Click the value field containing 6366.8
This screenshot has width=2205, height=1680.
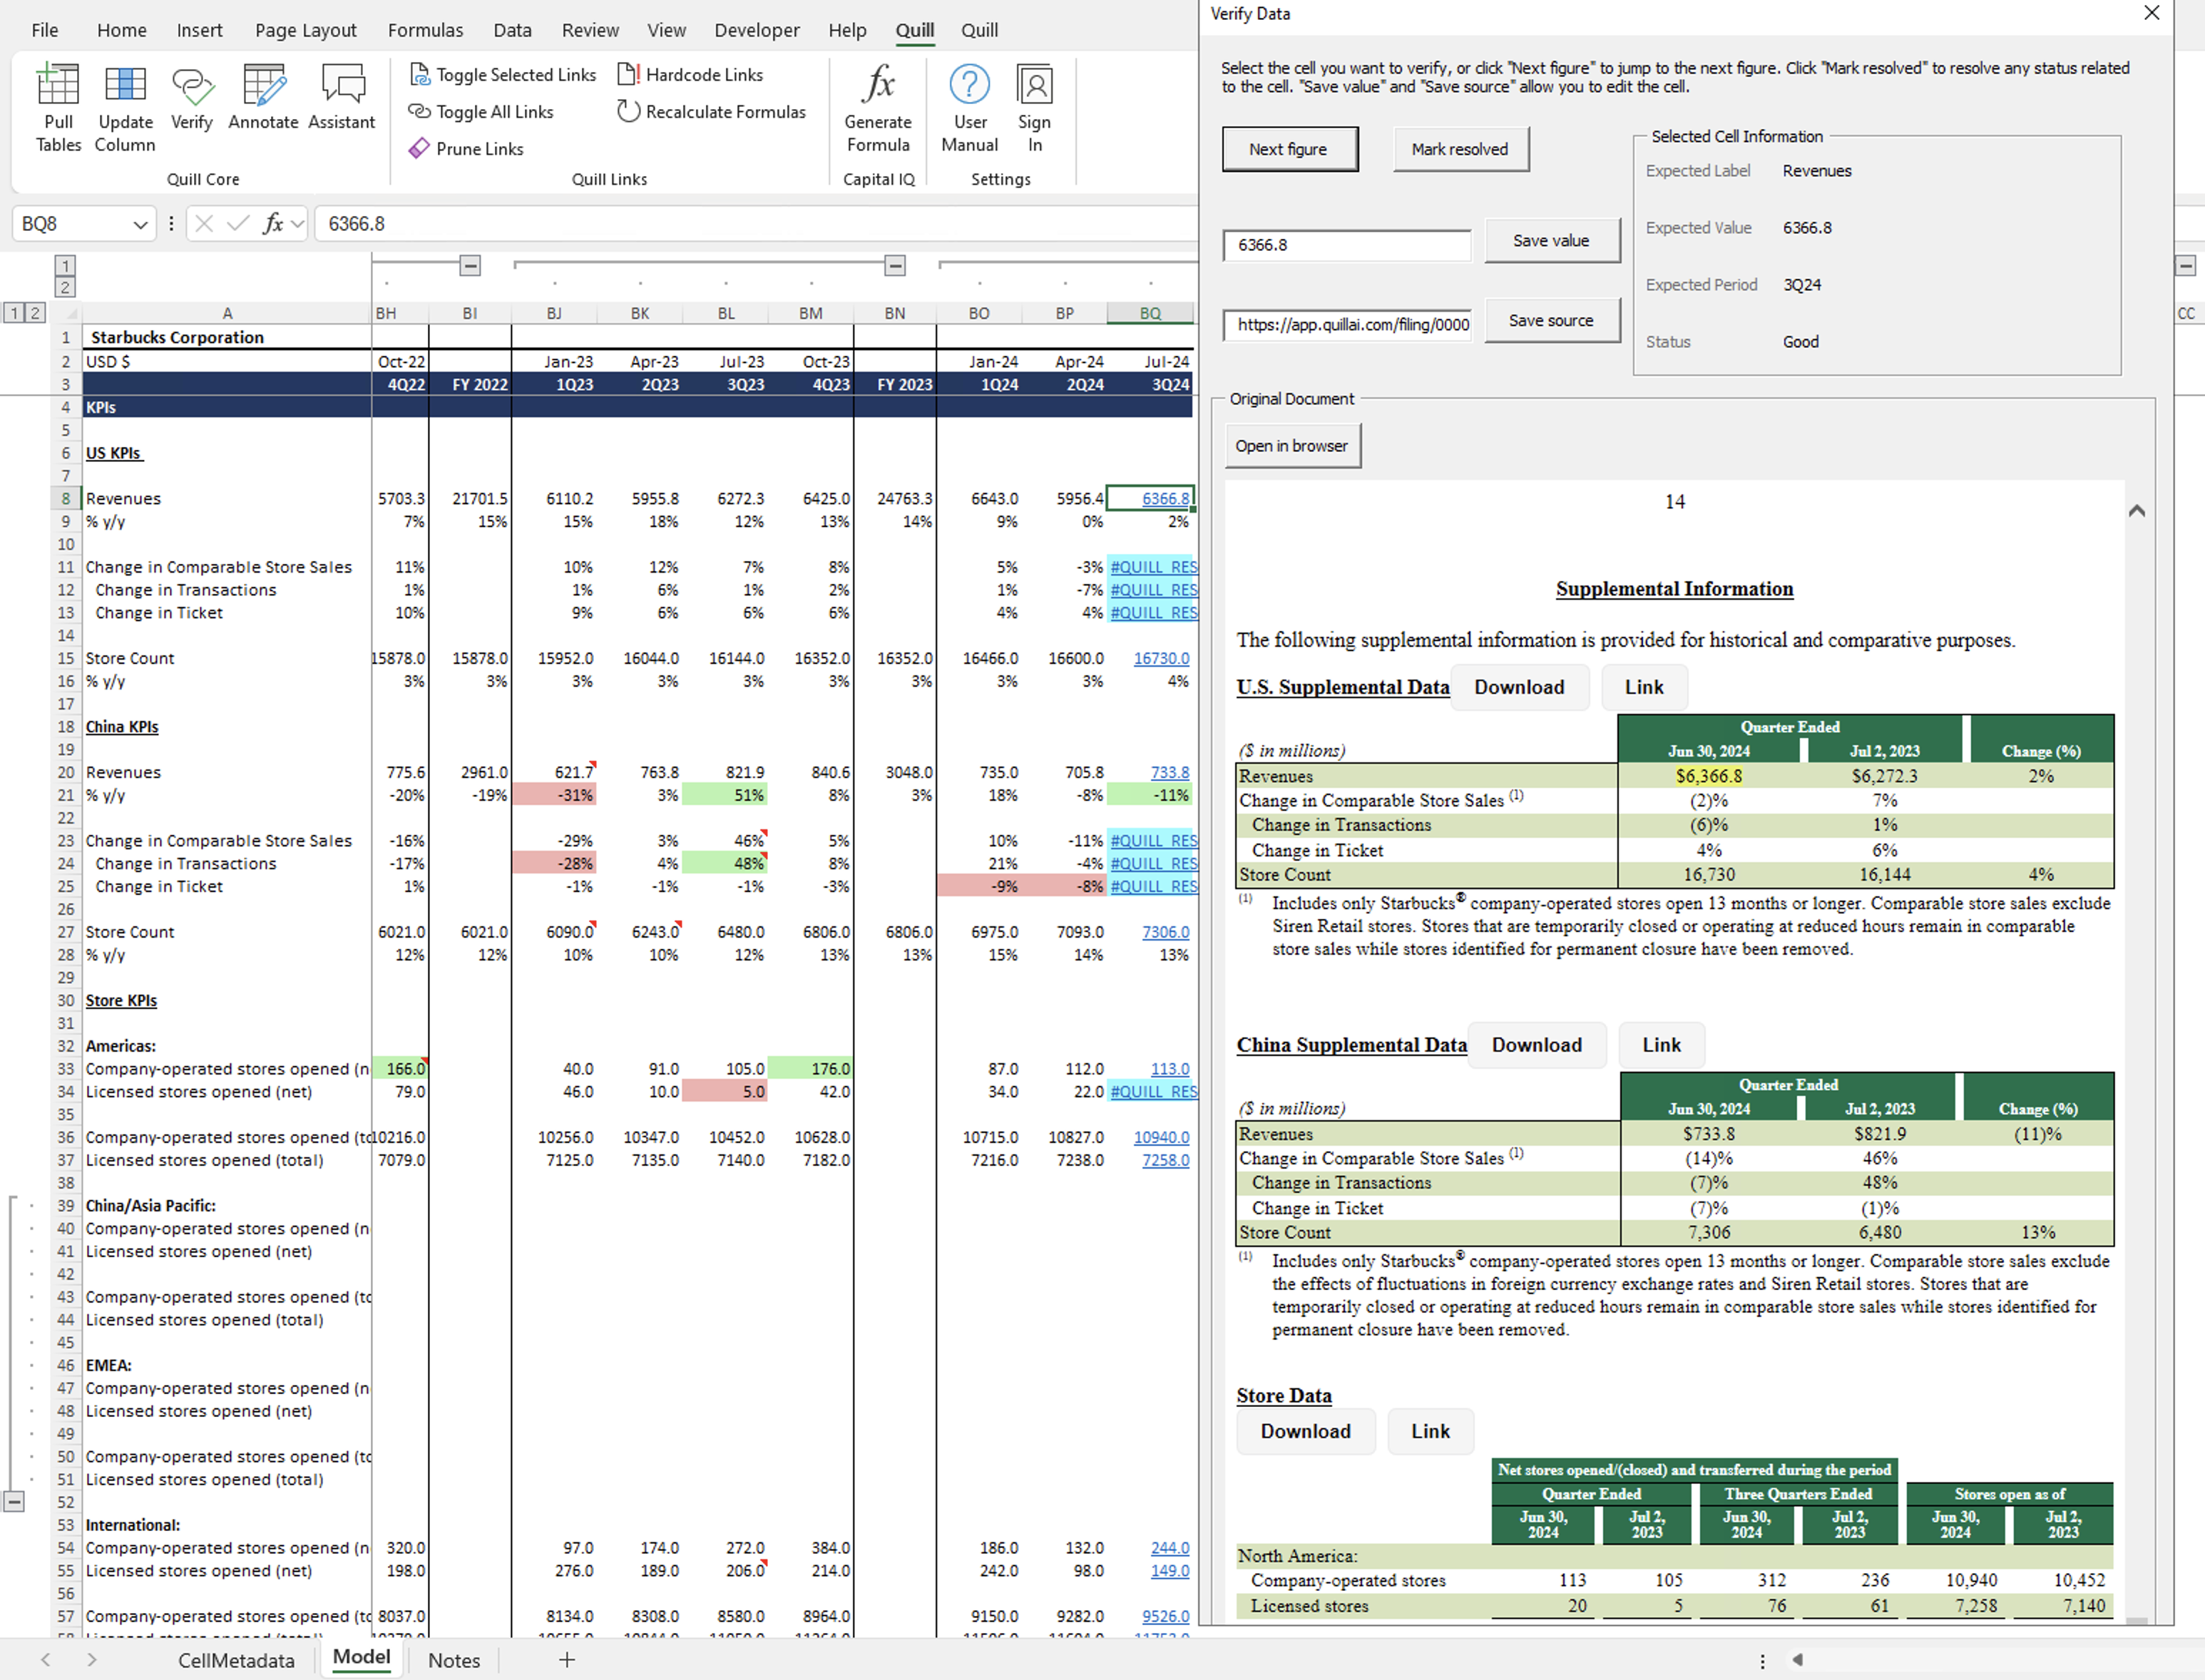coord(1347,245)
